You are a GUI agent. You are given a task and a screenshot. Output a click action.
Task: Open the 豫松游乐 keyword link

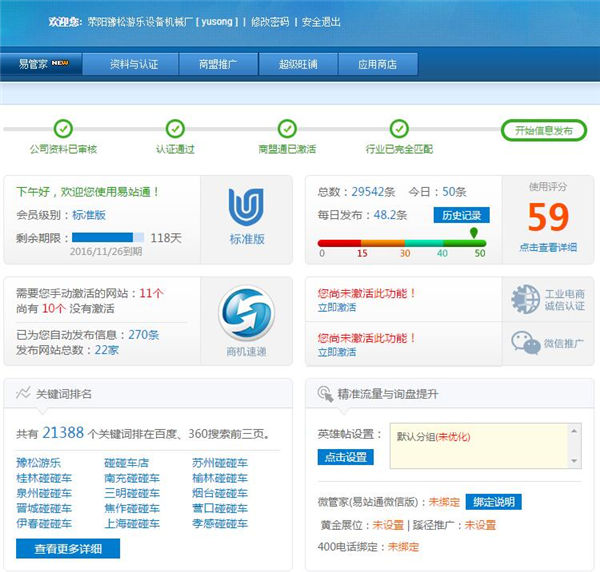click(x=38, y=463)
